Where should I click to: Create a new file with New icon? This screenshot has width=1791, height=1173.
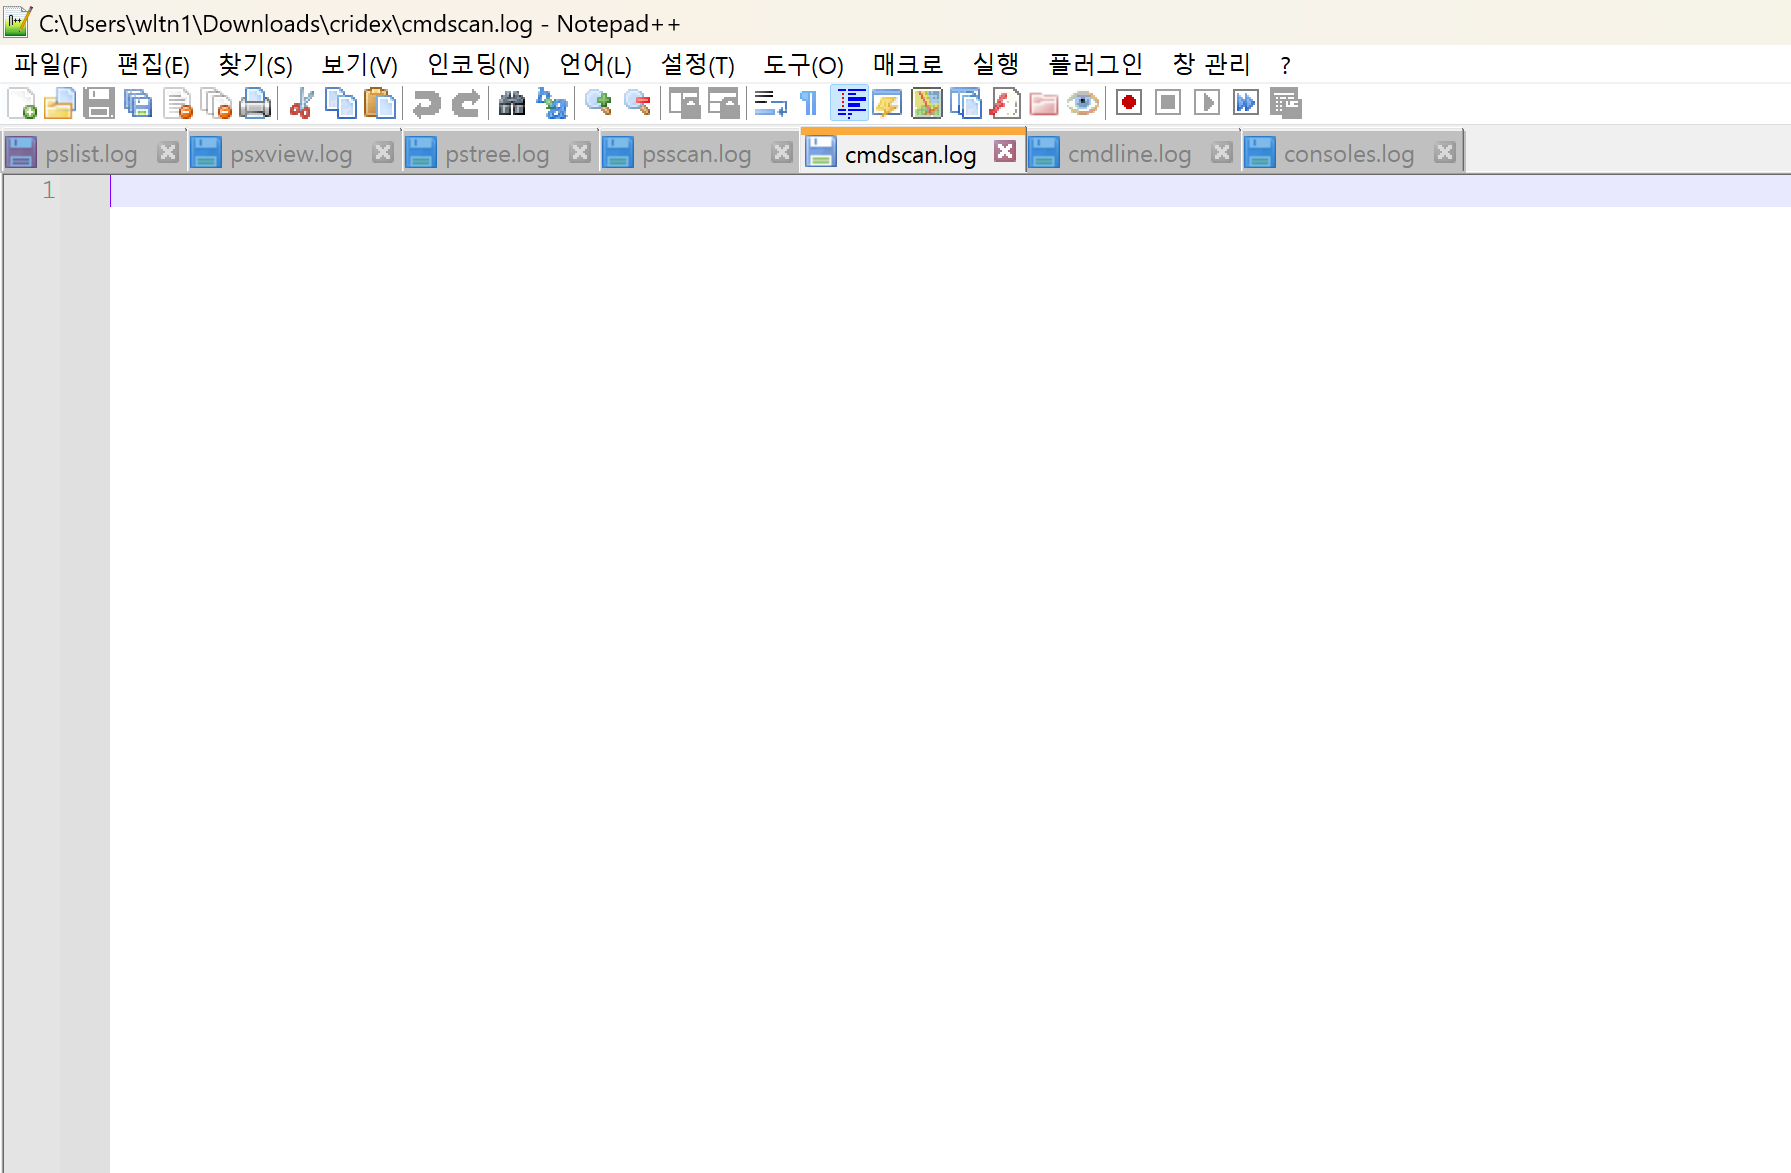(22, 103)
